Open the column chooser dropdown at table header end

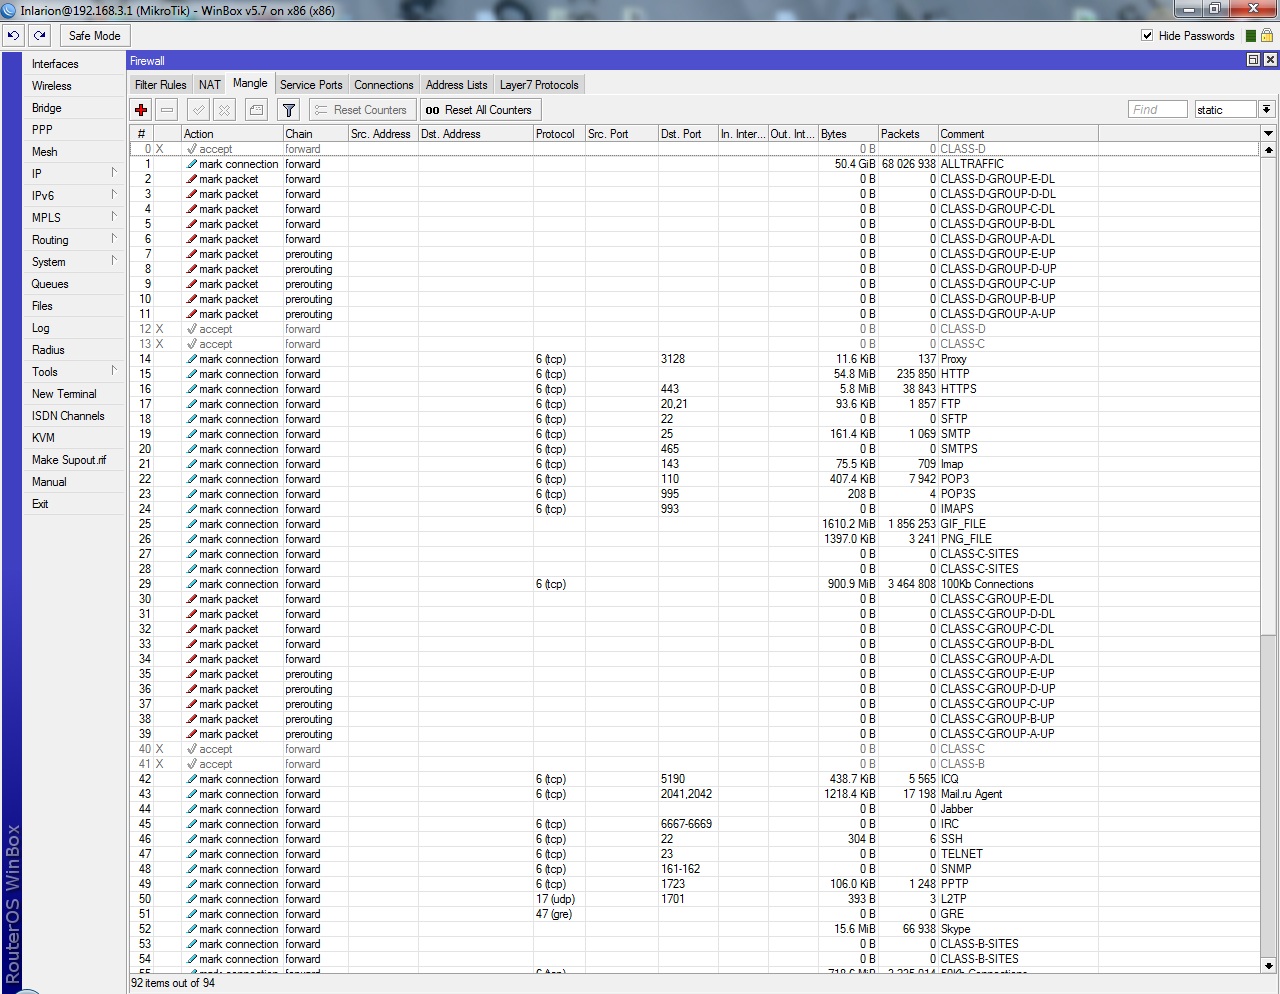tap(1268, 133)
